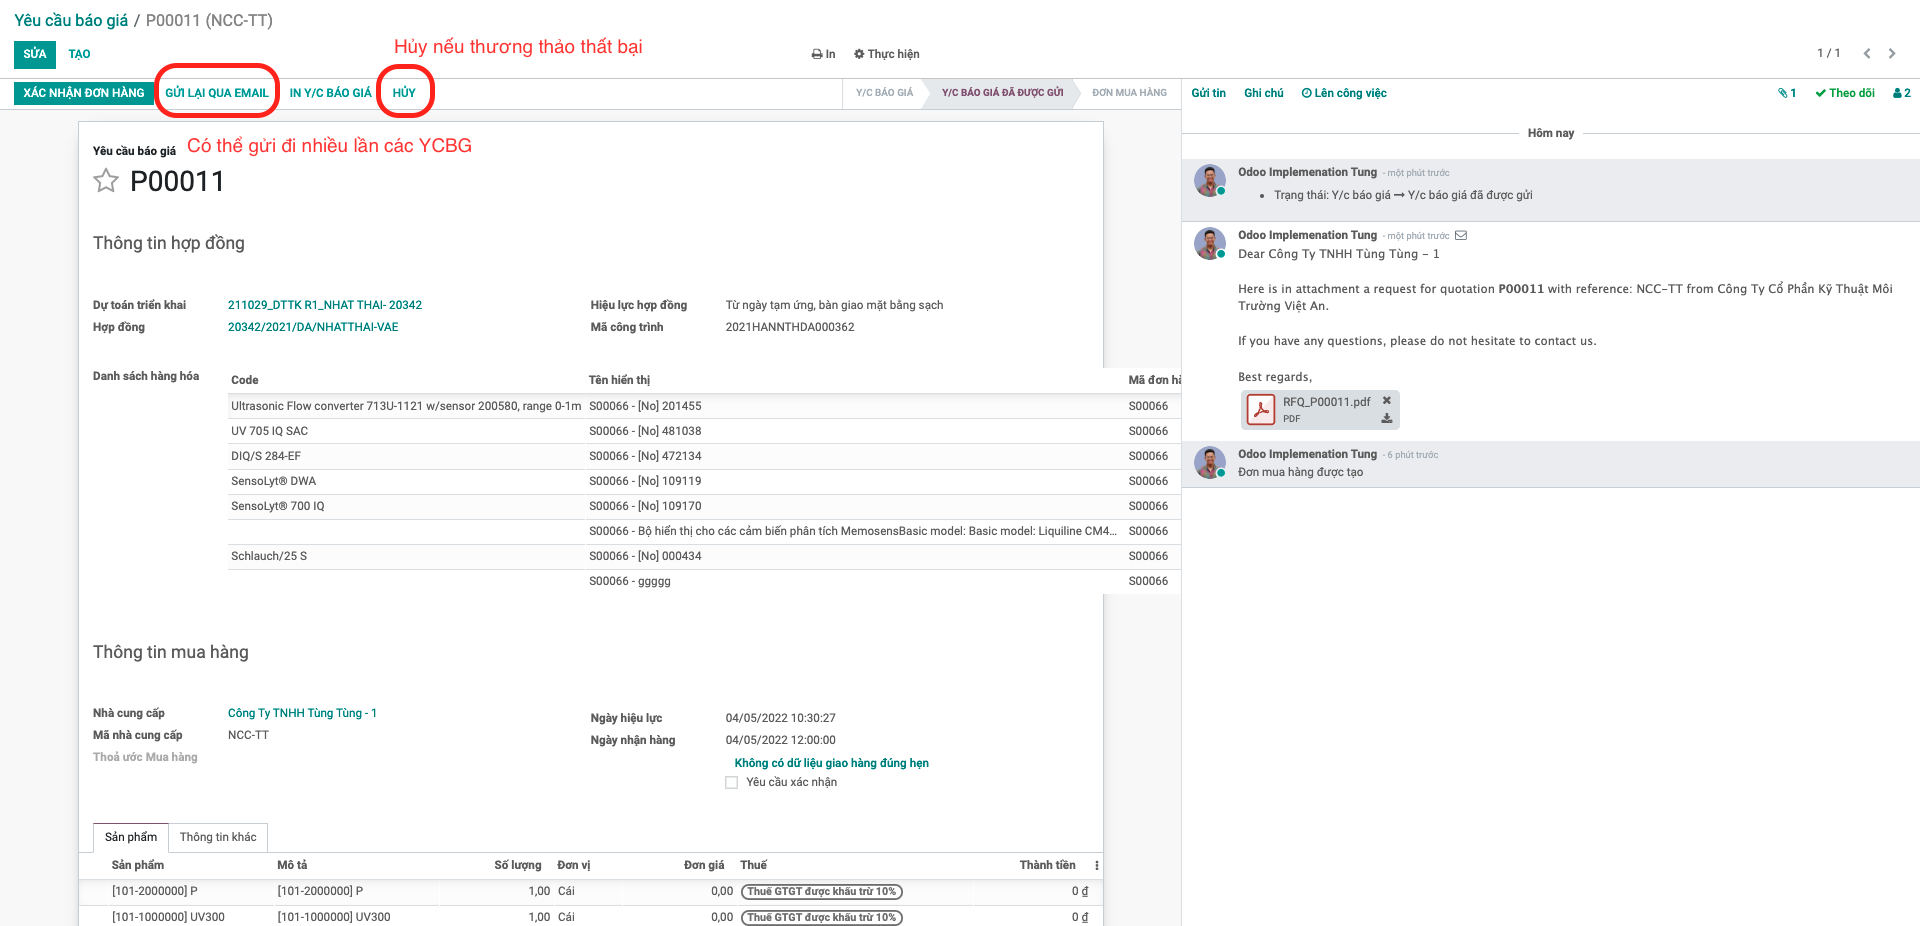Open the attachments paperclip counter

click(1787, 93)
